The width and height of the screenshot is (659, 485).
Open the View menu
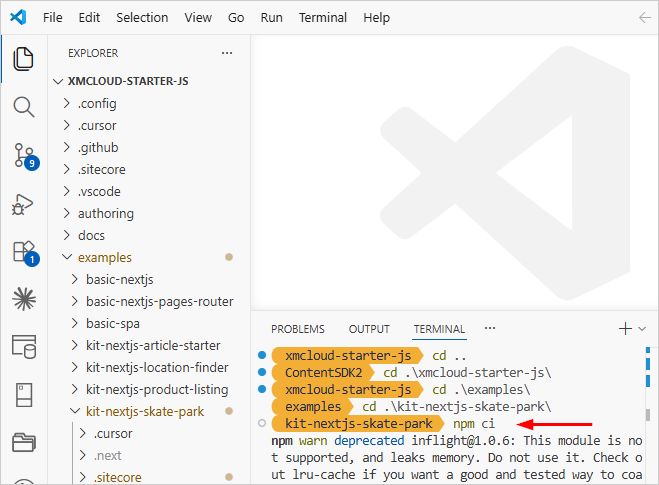[x=198, y=18]
